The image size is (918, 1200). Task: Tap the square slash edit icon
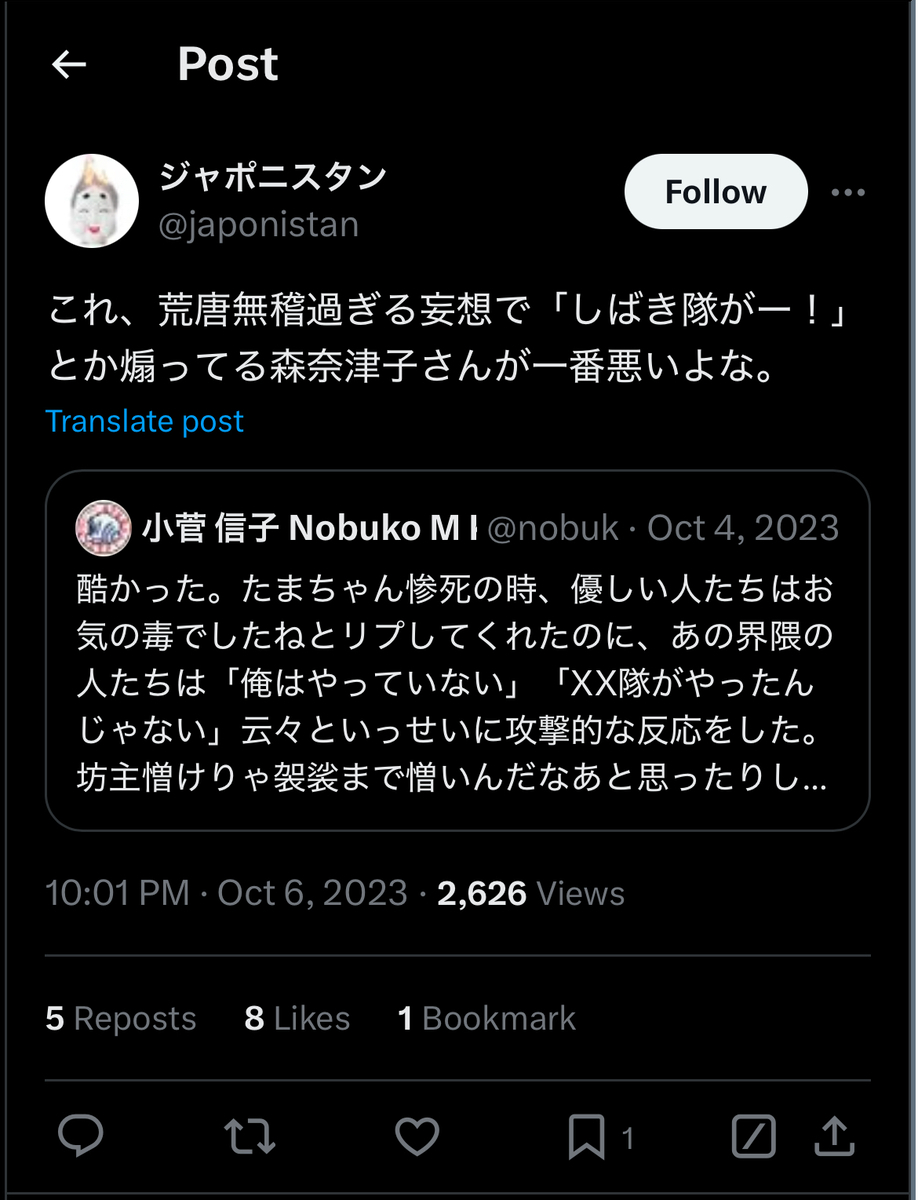tap(753, 1135)
